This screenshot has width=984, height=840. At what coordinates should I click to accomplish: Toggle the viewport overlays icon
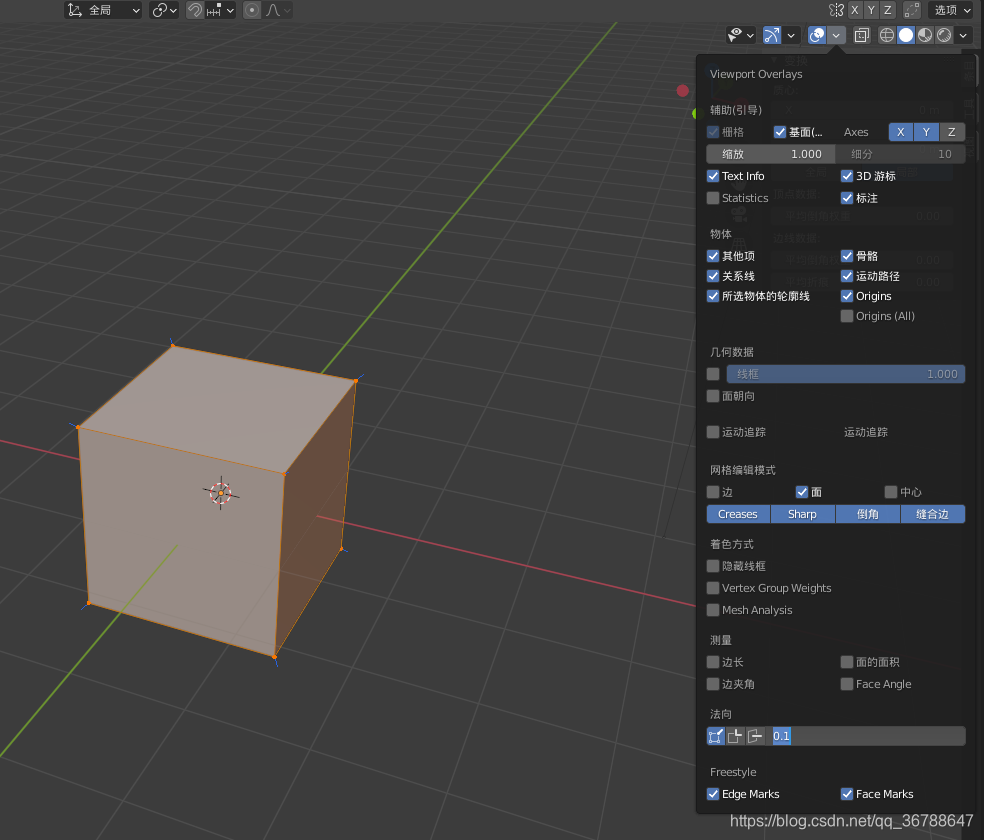(x=817, y=35)
